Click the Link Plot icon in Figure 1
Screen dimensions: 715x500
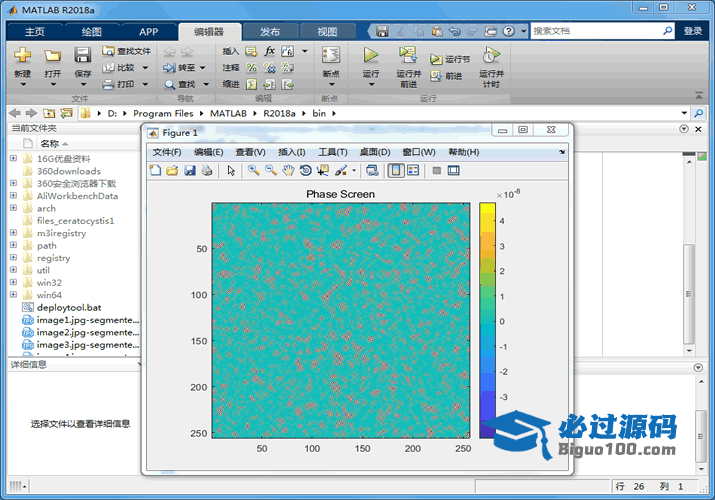(372, 170)
